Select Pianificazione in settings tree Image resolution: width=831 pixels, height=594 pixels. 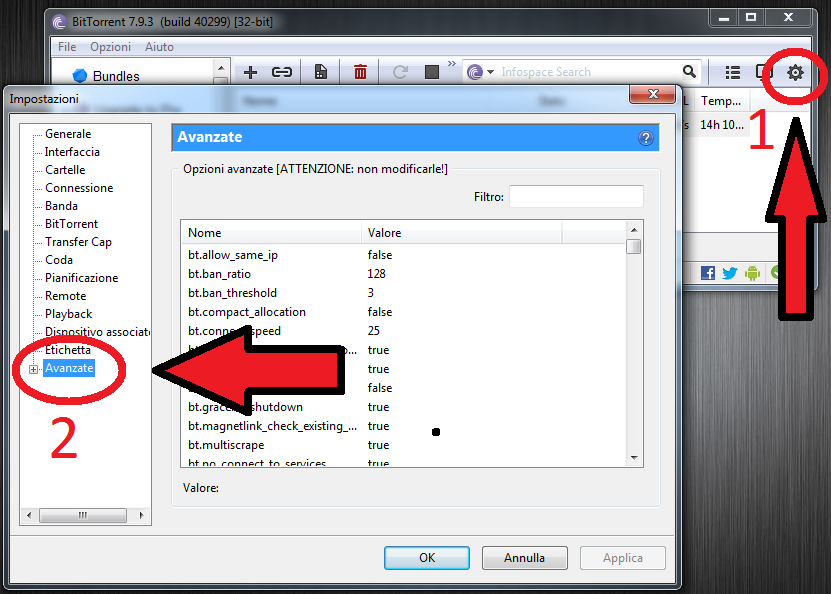[x=81, y=278]
